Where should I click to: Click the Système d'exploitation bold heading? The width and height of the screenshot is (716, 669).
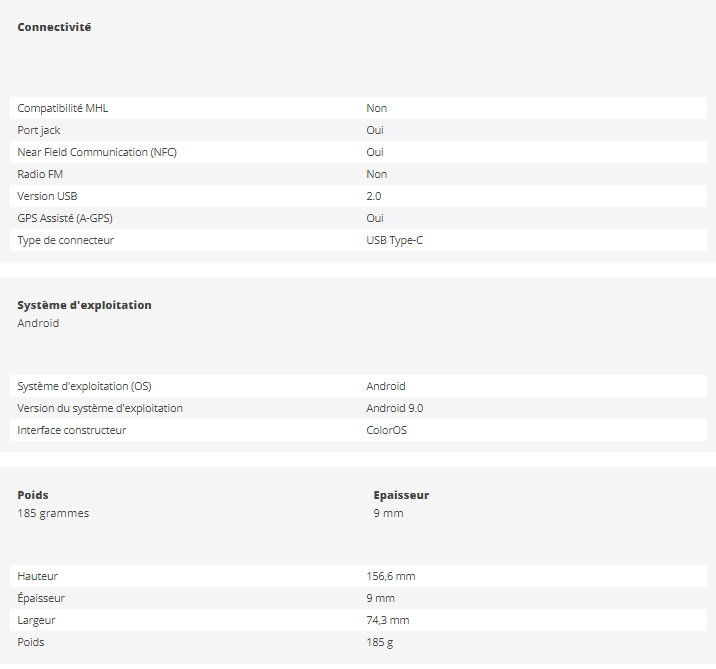point(84,305)
